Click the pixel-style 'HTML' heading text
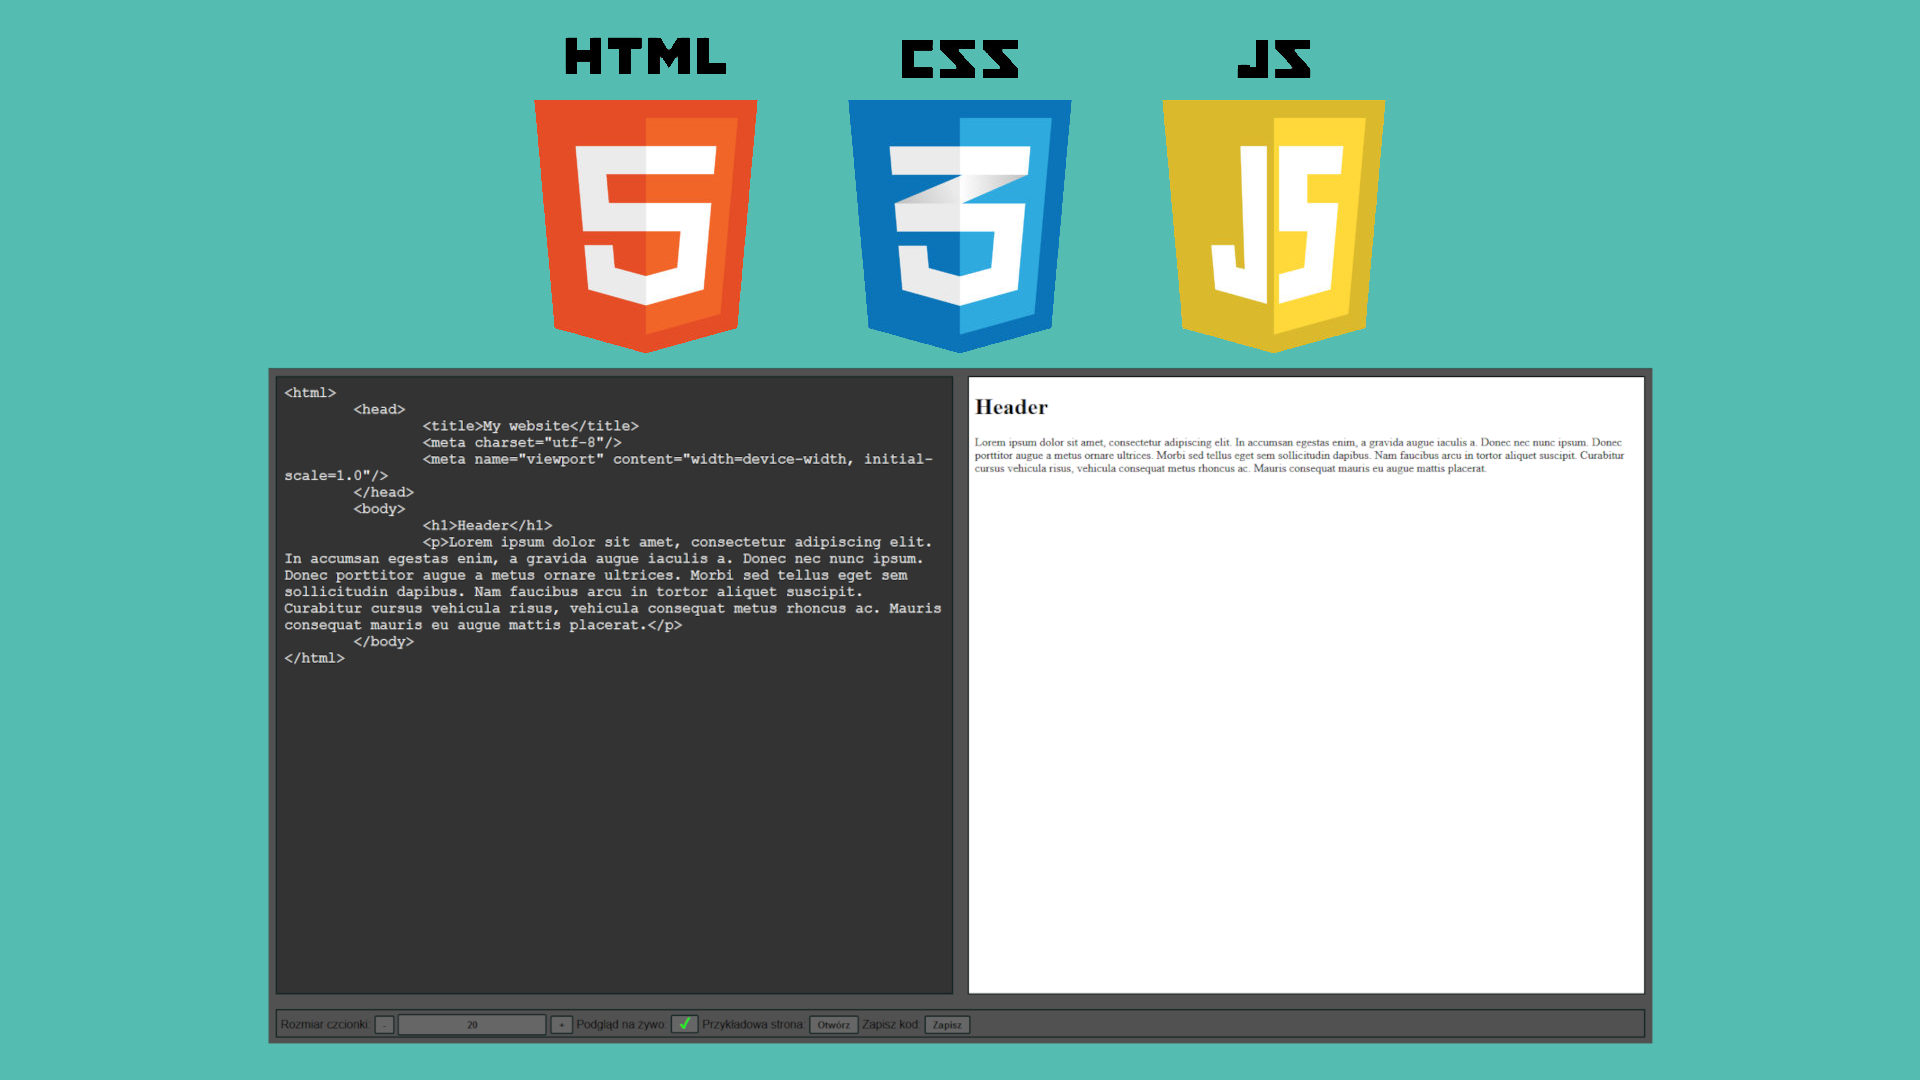 point(645,57)
